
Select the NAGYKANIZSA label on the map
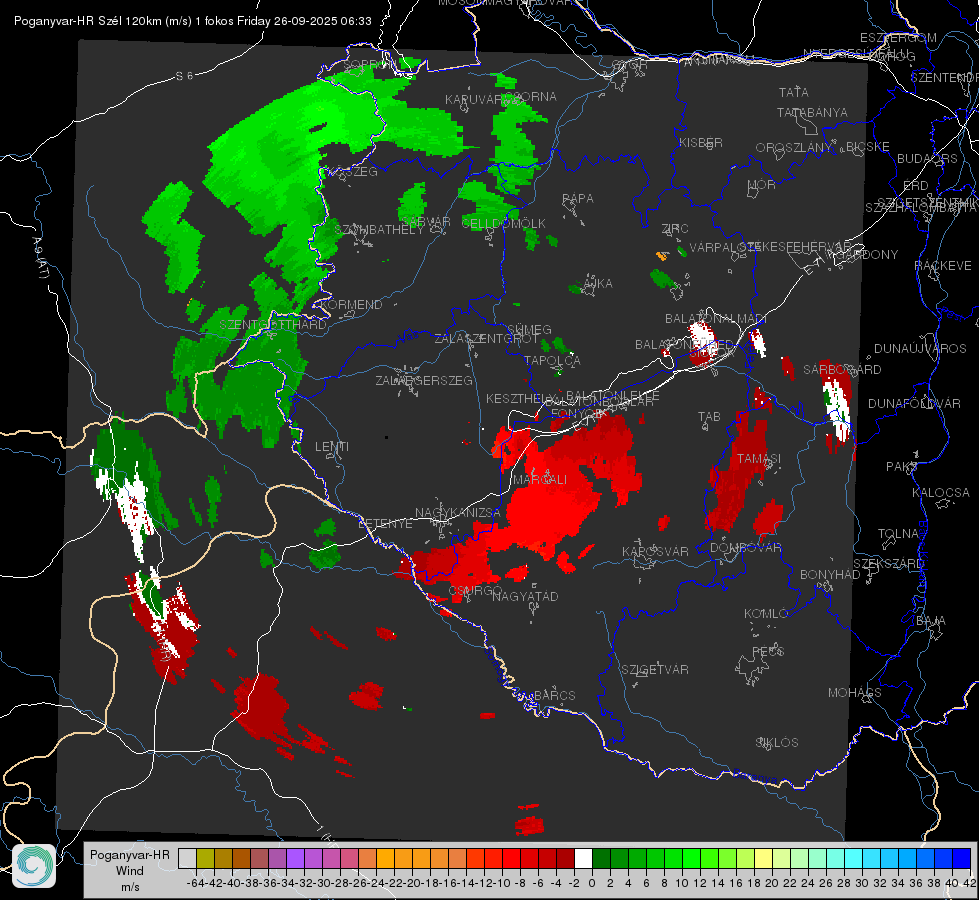(458, 513)
